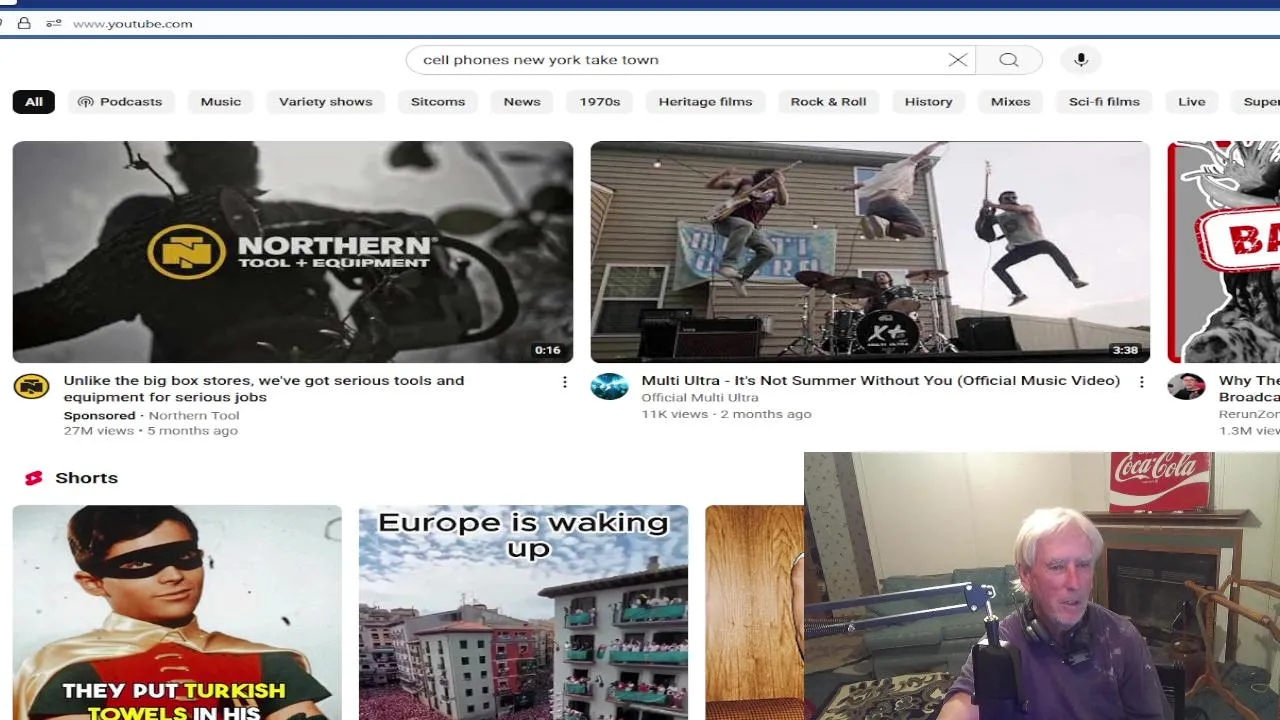Viewport: 1280px width, 720px height.
Task: Open the RerunZone channel avatar
Action: pyautogui.click(x=1186, y=386)
